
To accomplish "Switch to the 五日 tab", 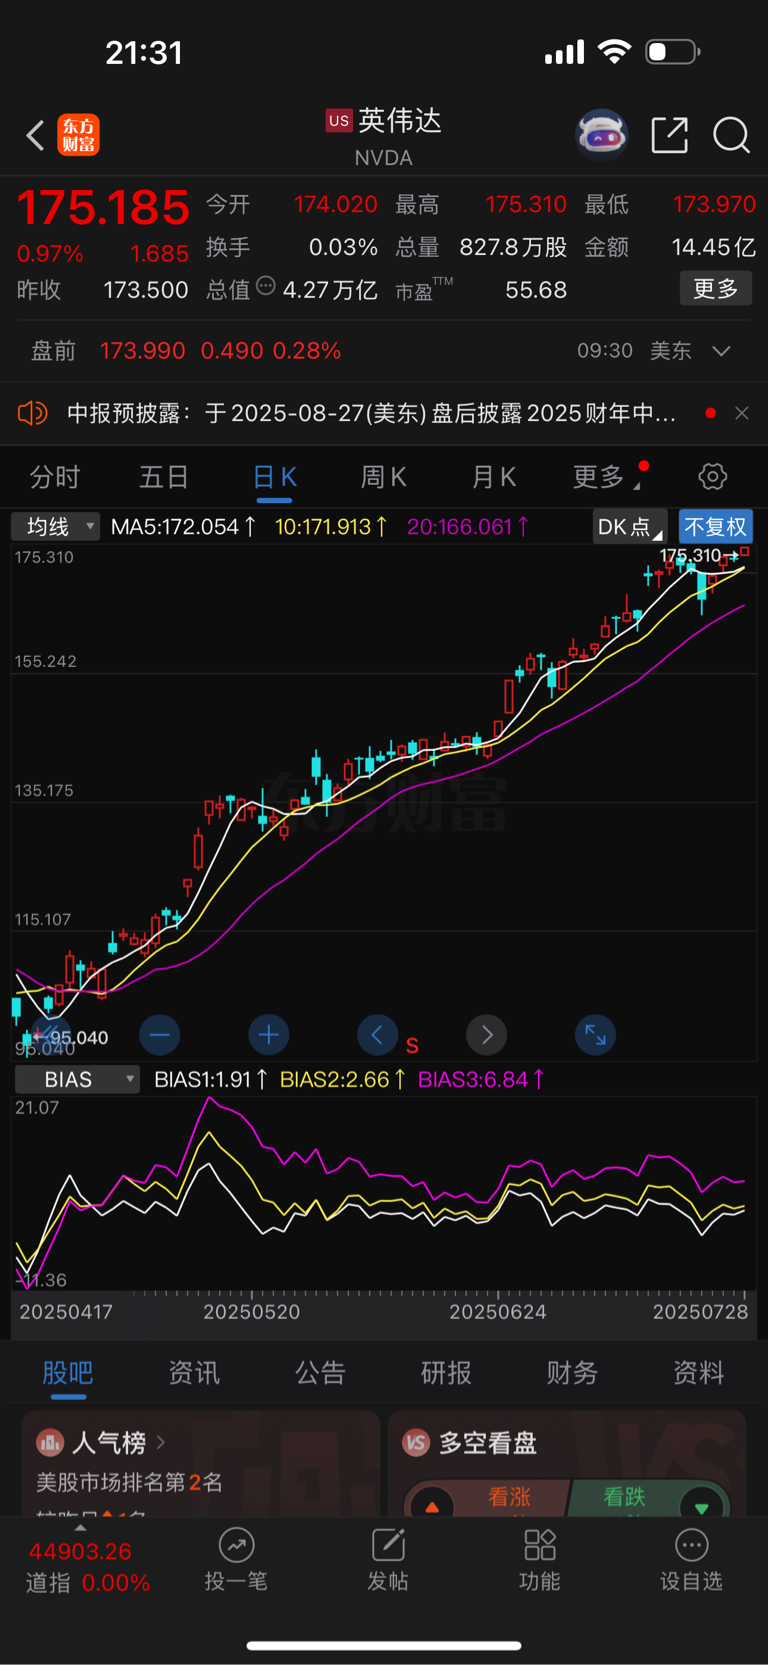I will (x=164, y=477).
